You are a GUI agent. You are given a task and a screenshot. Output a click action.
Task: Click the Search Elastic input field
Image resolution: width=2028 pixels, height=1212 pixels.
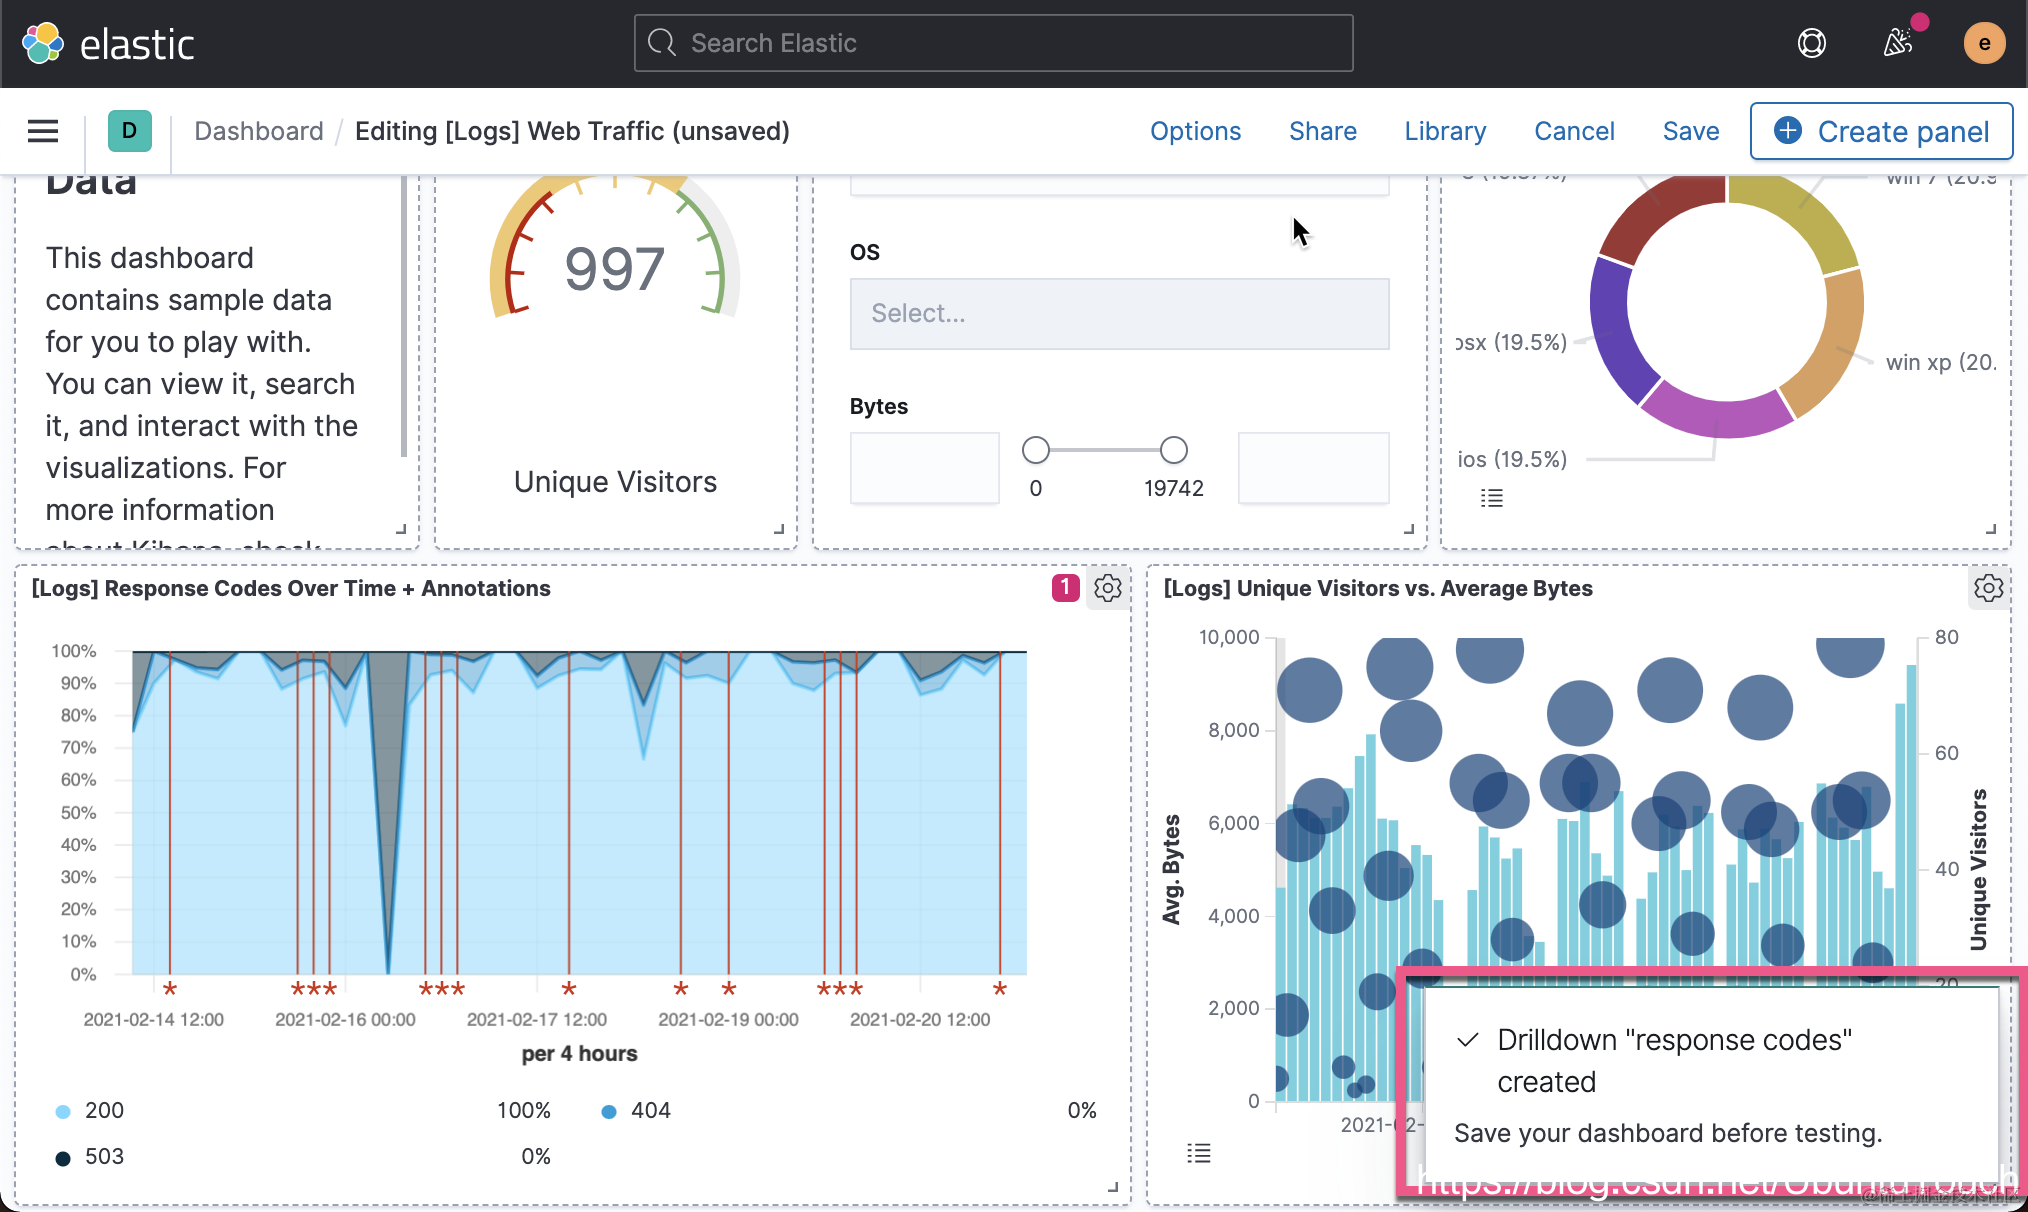[993, 43]
